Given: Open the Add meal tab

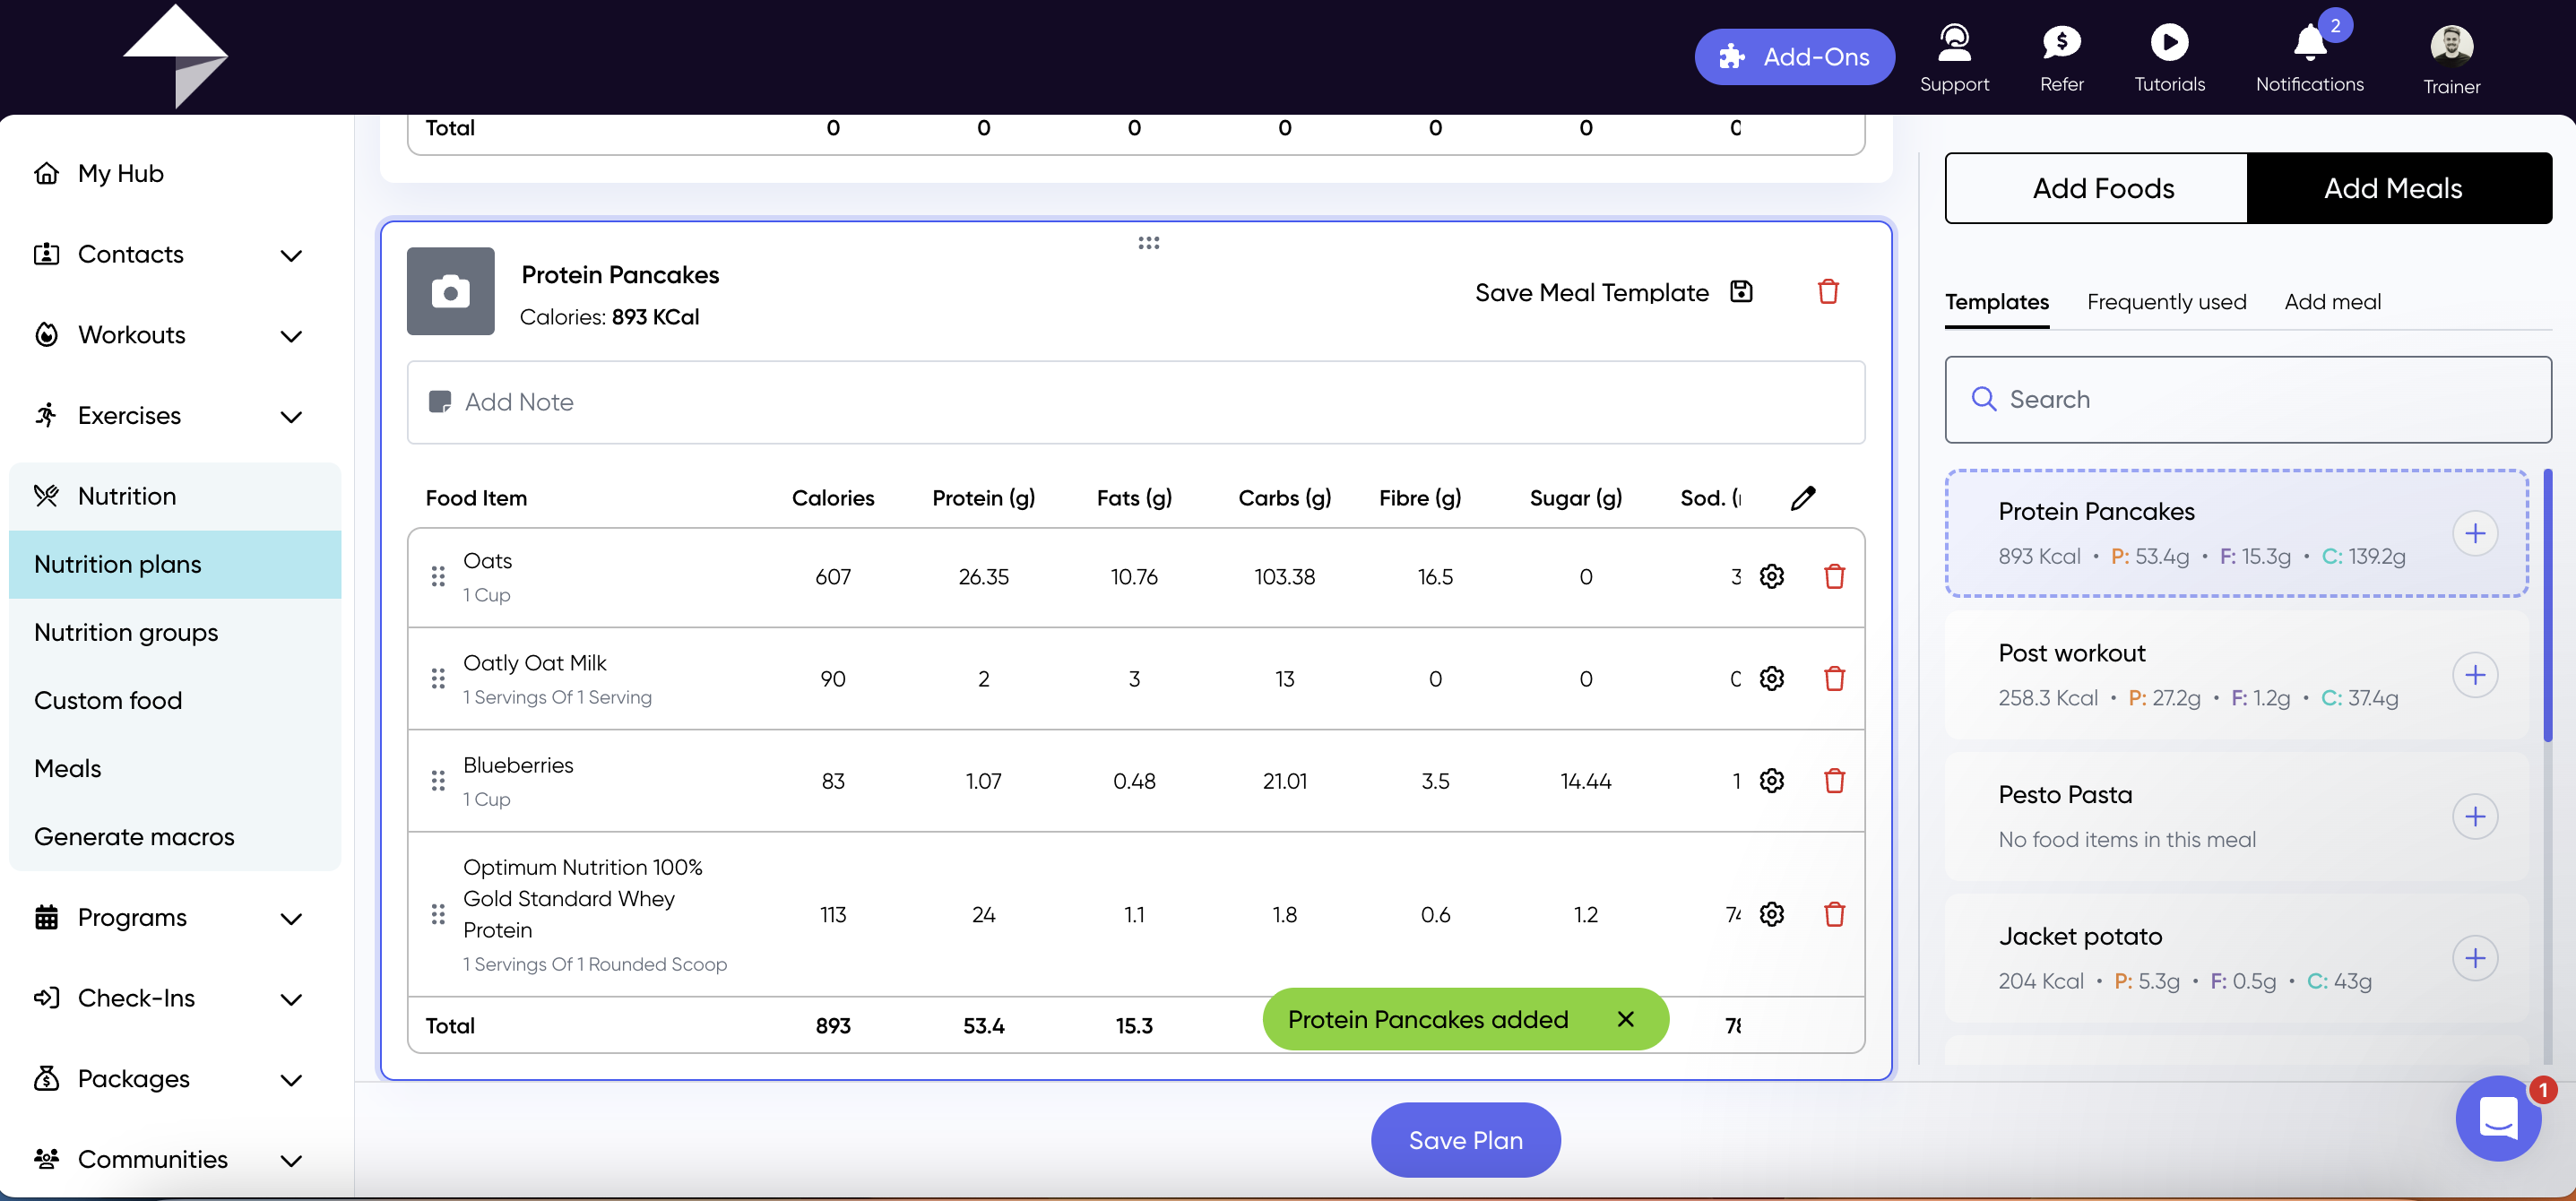Looking at the screenshot, I should (2332, 302).
